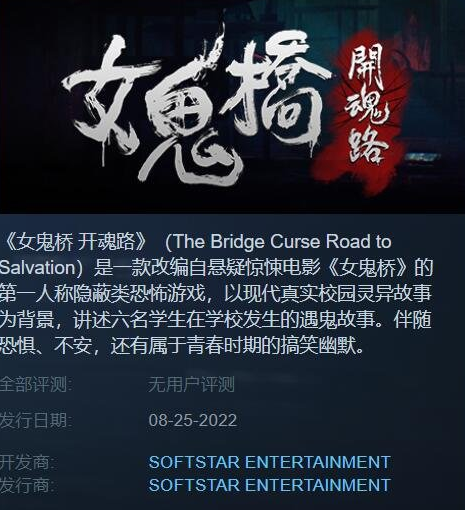Click the Chinese title 《女鬼桥 开魂路》 text
This screenshot has height=510, width=465.
click(x=74, y=242)
